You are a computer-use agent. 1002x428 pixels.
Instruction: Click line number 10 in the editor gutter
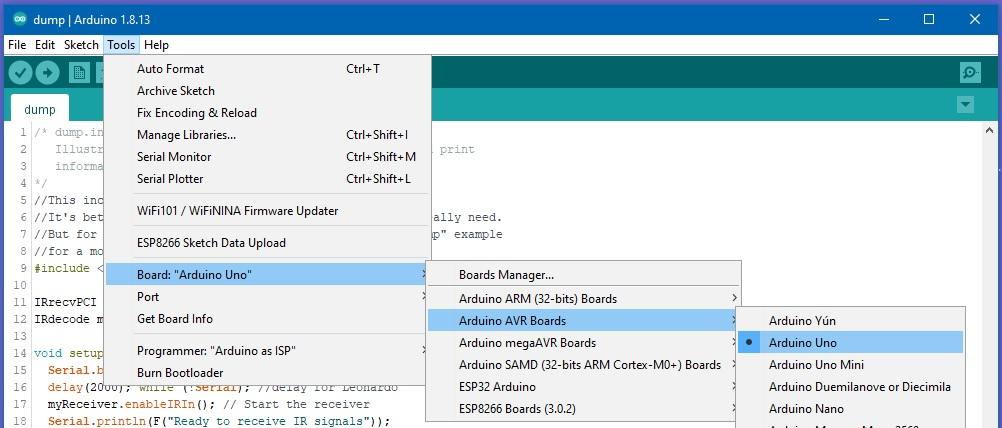point(19,284)
